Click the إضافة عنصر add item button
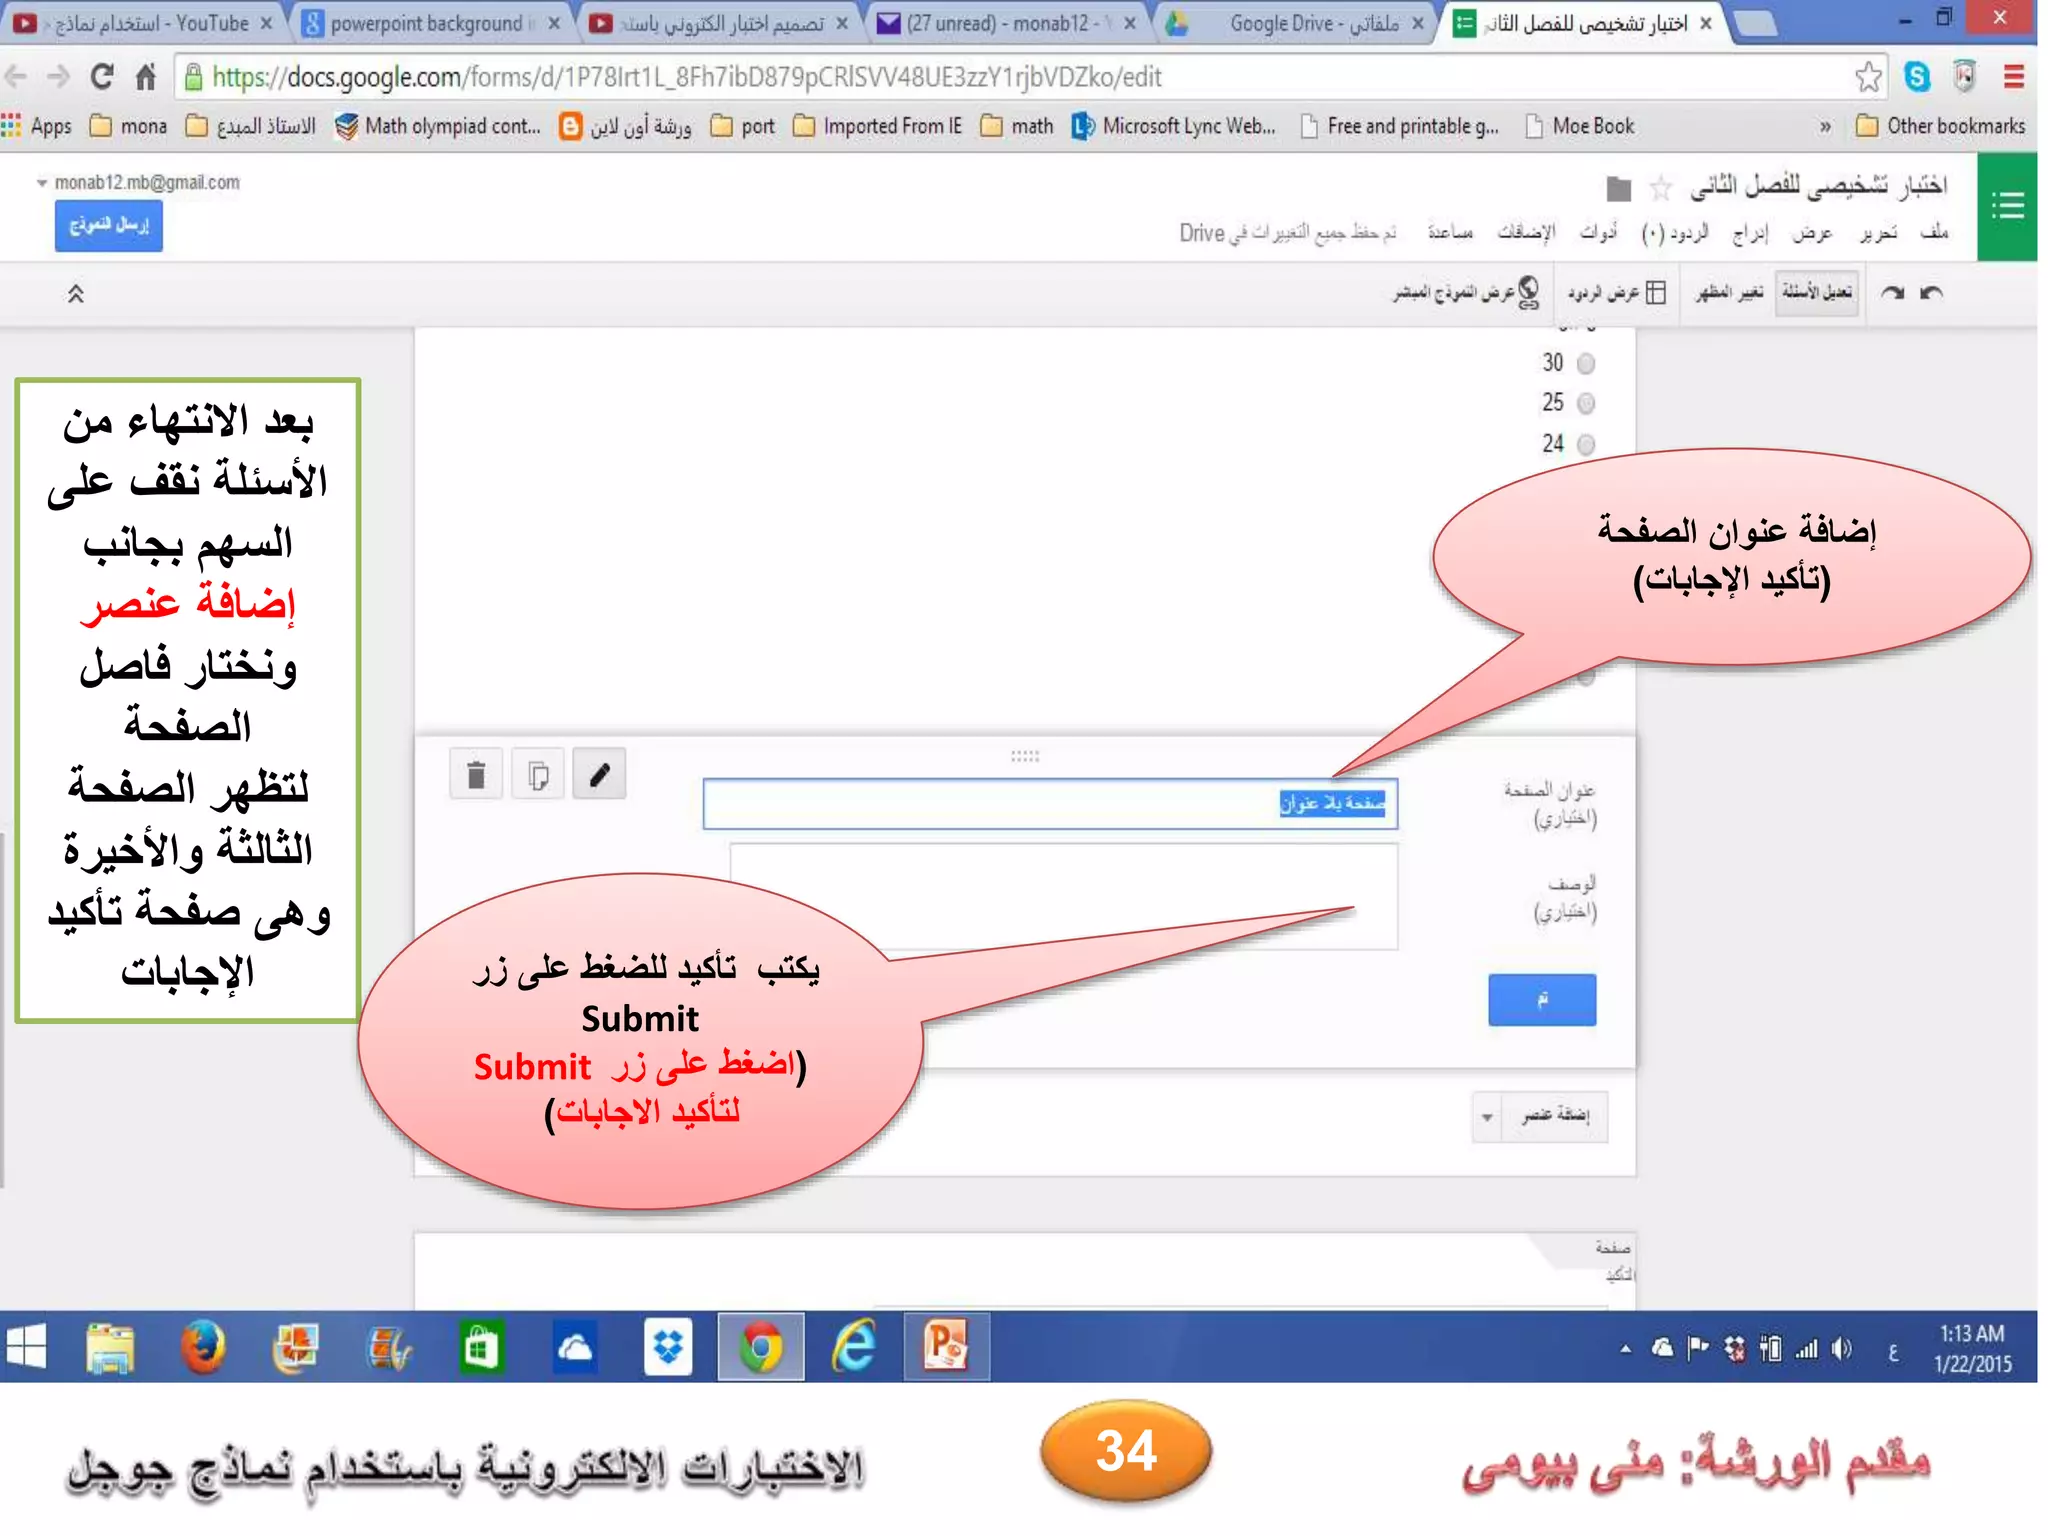Screen dimensions: 2048x1536 [1555, 1116]
